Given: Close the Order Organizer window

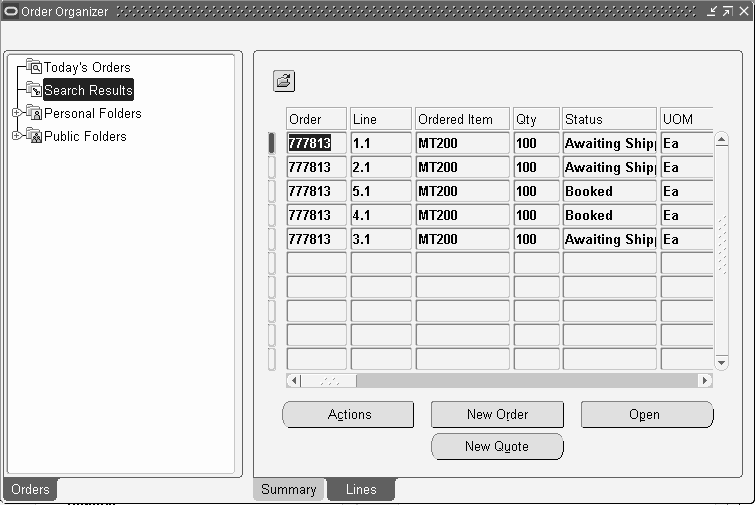Looking at the screenshot, I should pos(744,11).
